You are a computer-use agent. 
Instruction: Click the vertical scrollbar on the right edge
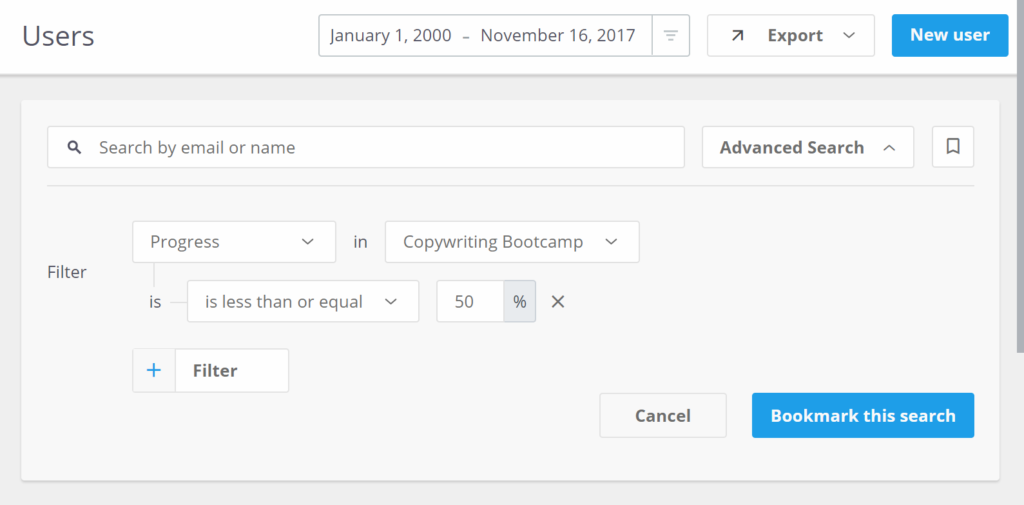coord(1020,176)
